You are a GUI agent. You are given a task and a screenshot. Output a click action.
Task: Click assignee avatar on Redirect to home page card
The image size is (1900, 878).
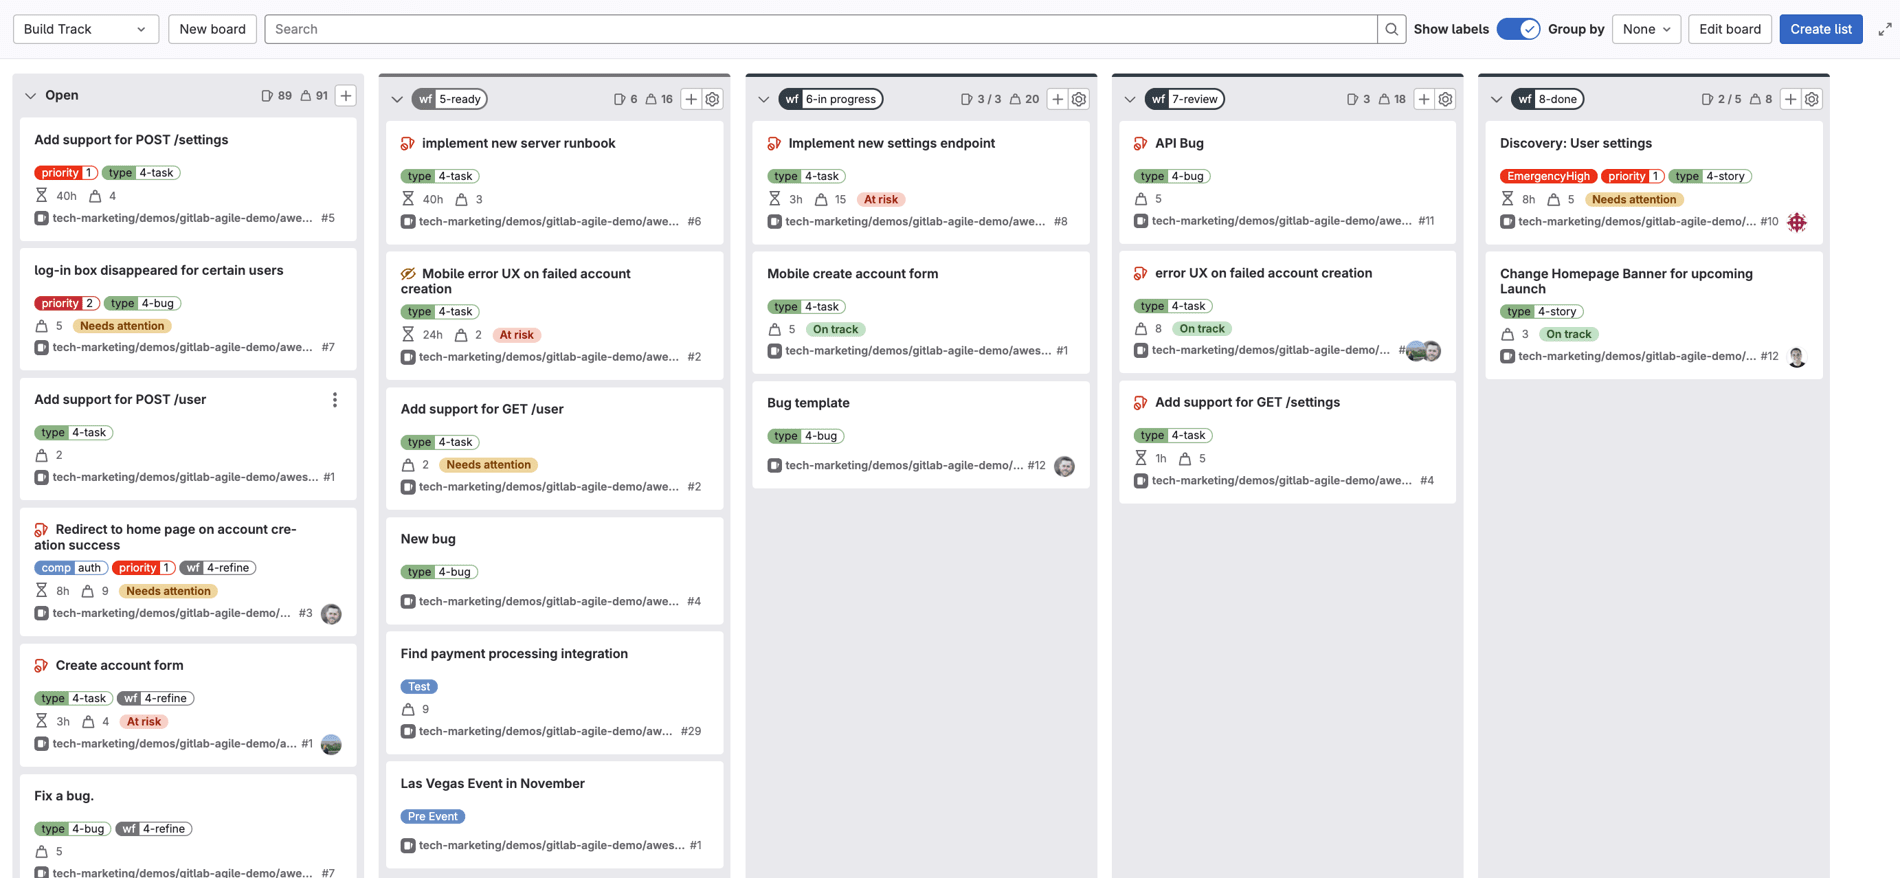click(x=331, y=614)
